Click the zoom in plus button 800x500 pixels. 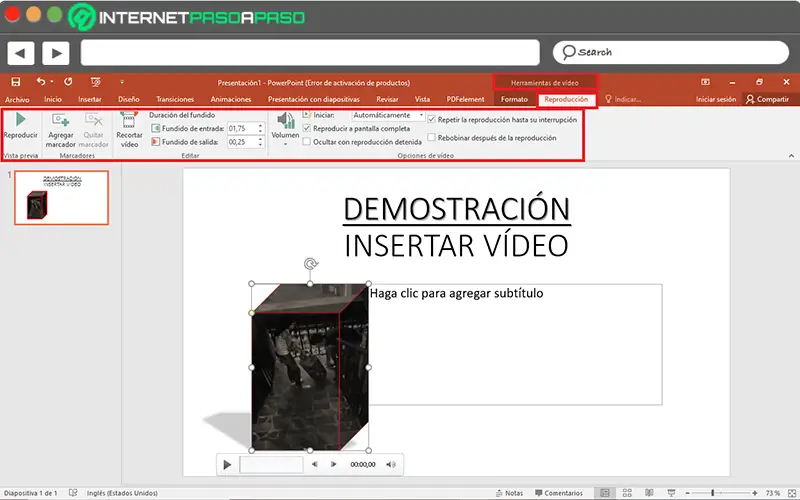755,493
